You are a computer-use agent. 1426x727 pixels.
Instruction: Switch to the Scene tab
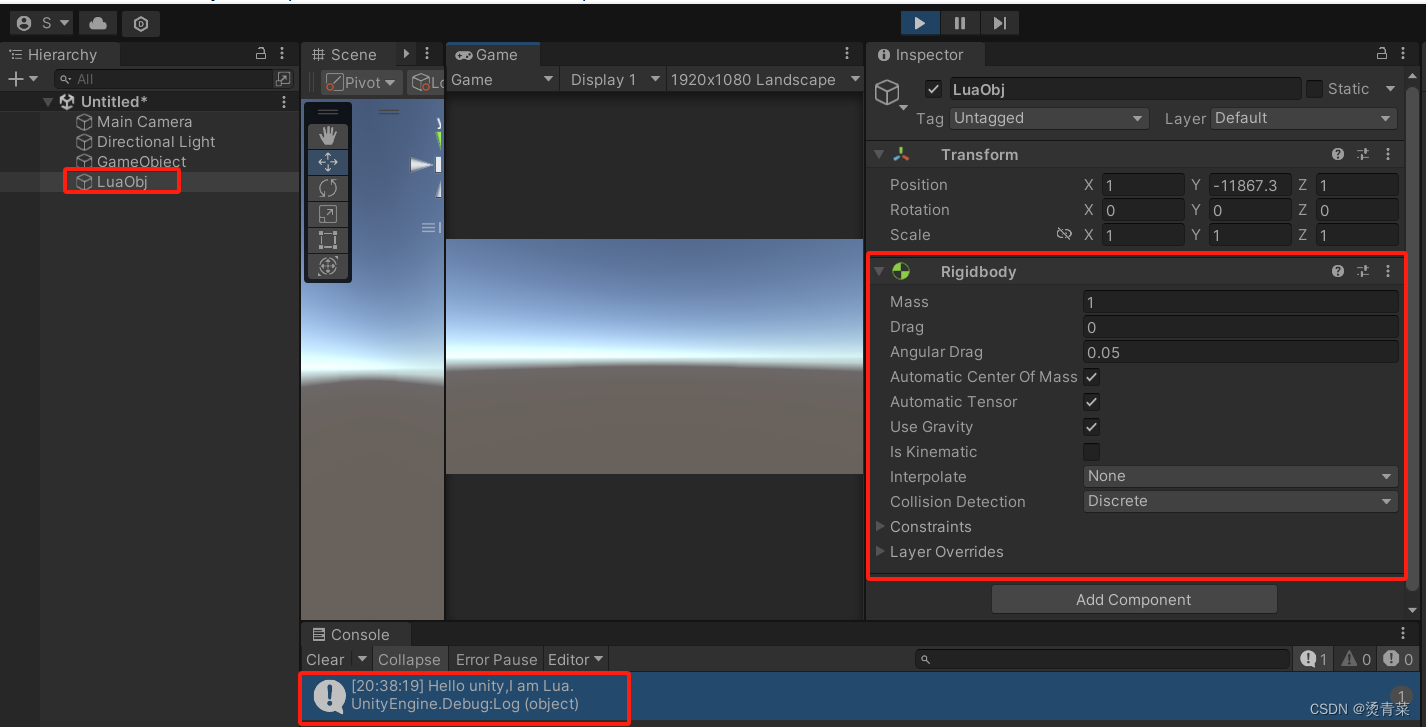coord(345,55)
